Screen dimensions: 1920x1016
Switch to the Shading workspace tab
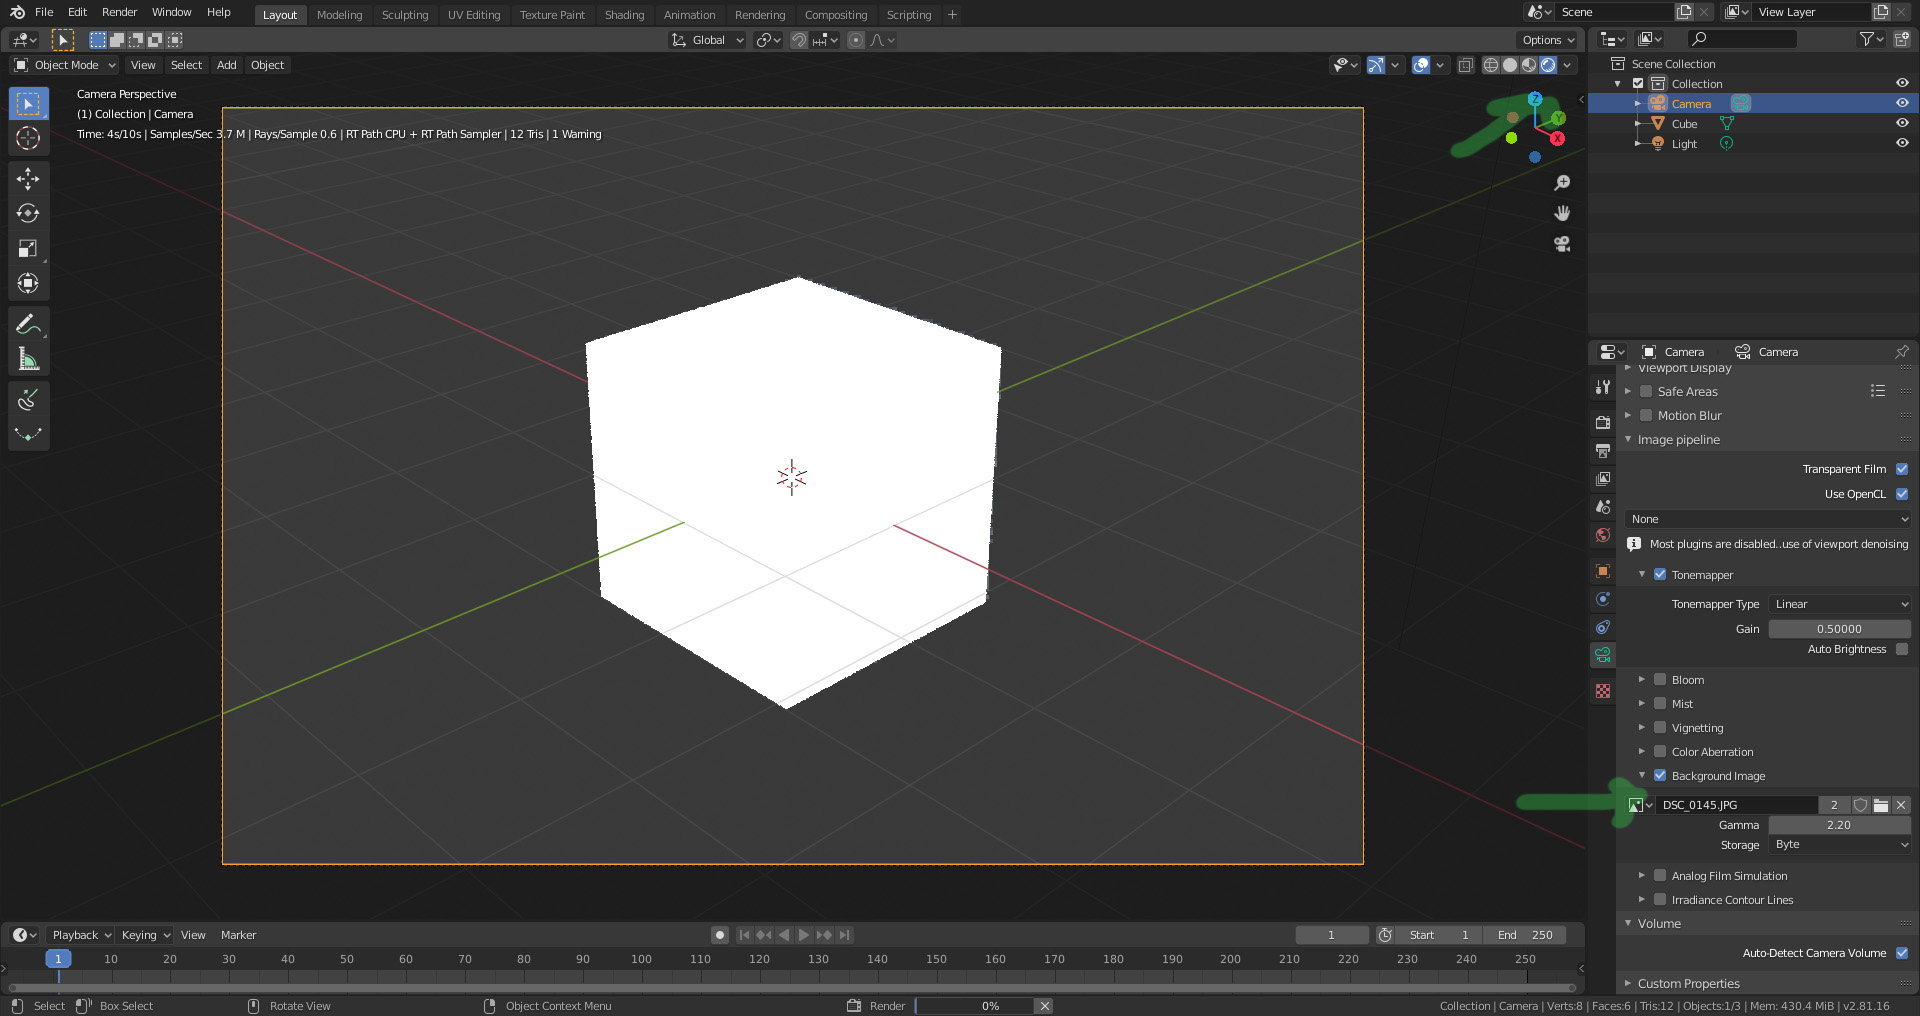pos(624,15)
